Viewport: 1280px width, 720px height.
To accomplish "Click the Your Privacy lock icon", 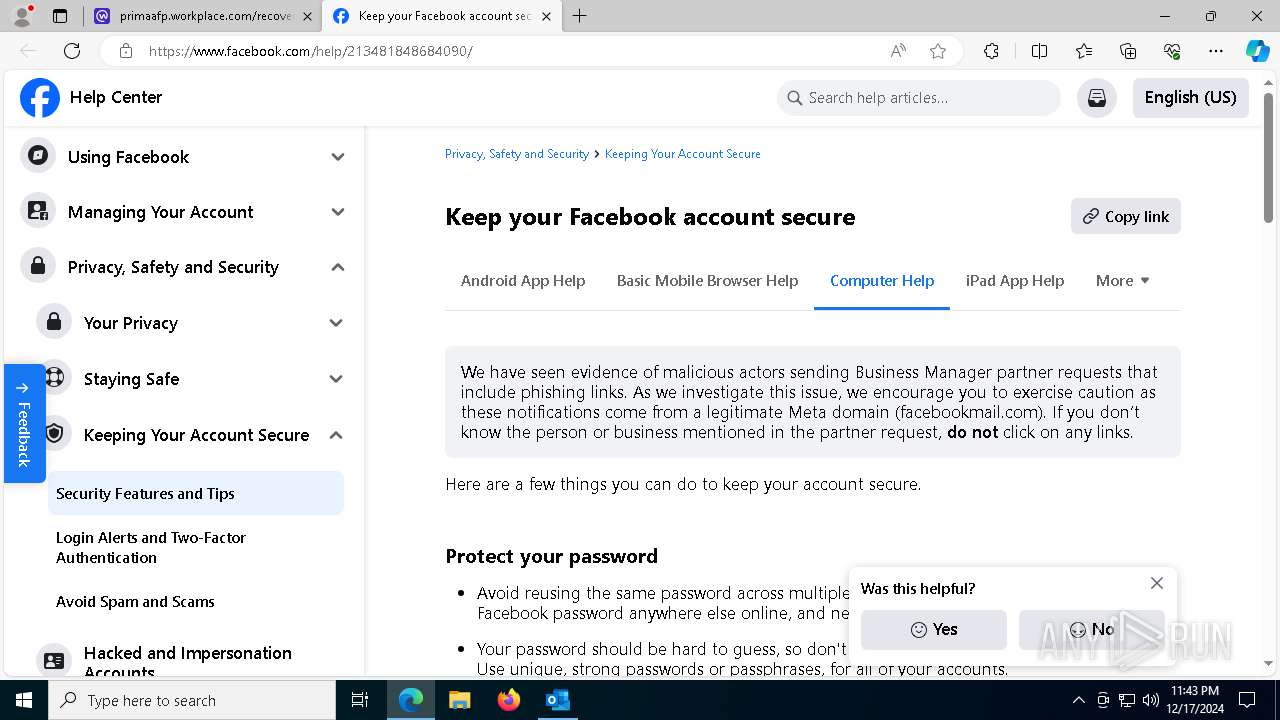I will click(54, 322).
